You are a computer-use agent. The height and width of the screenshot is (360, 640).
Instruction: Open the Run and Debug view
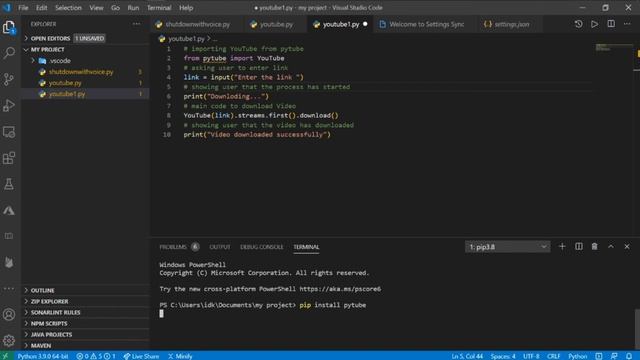coord(9,105)
